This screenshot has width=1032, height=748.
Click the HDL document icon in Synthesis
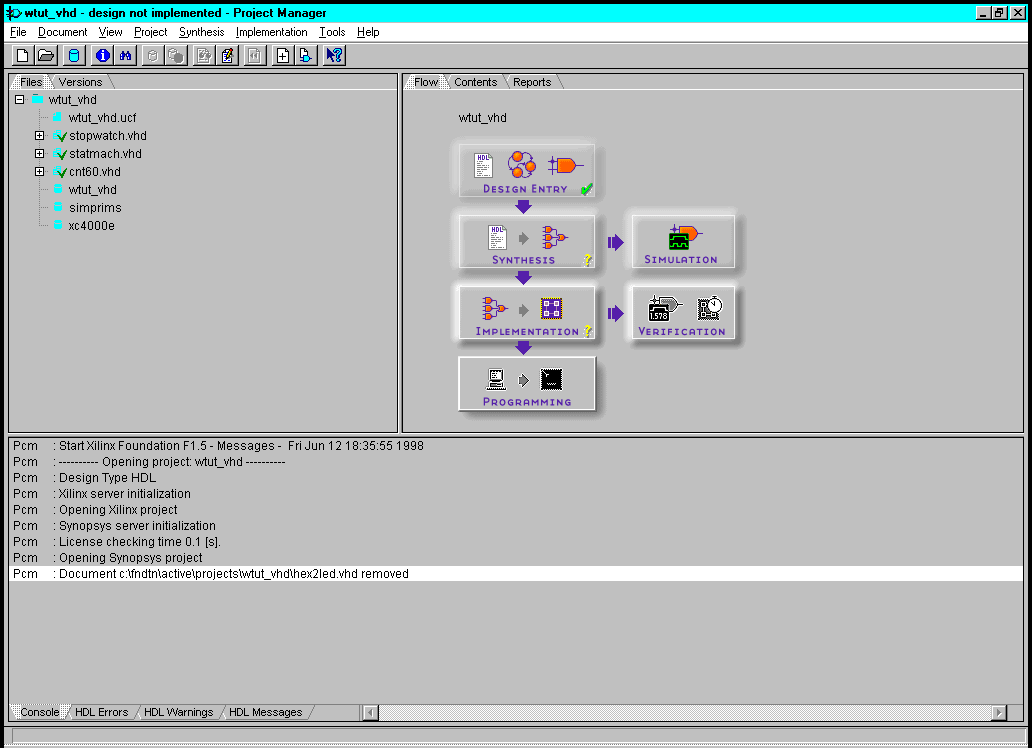click(x=498, y=237)
